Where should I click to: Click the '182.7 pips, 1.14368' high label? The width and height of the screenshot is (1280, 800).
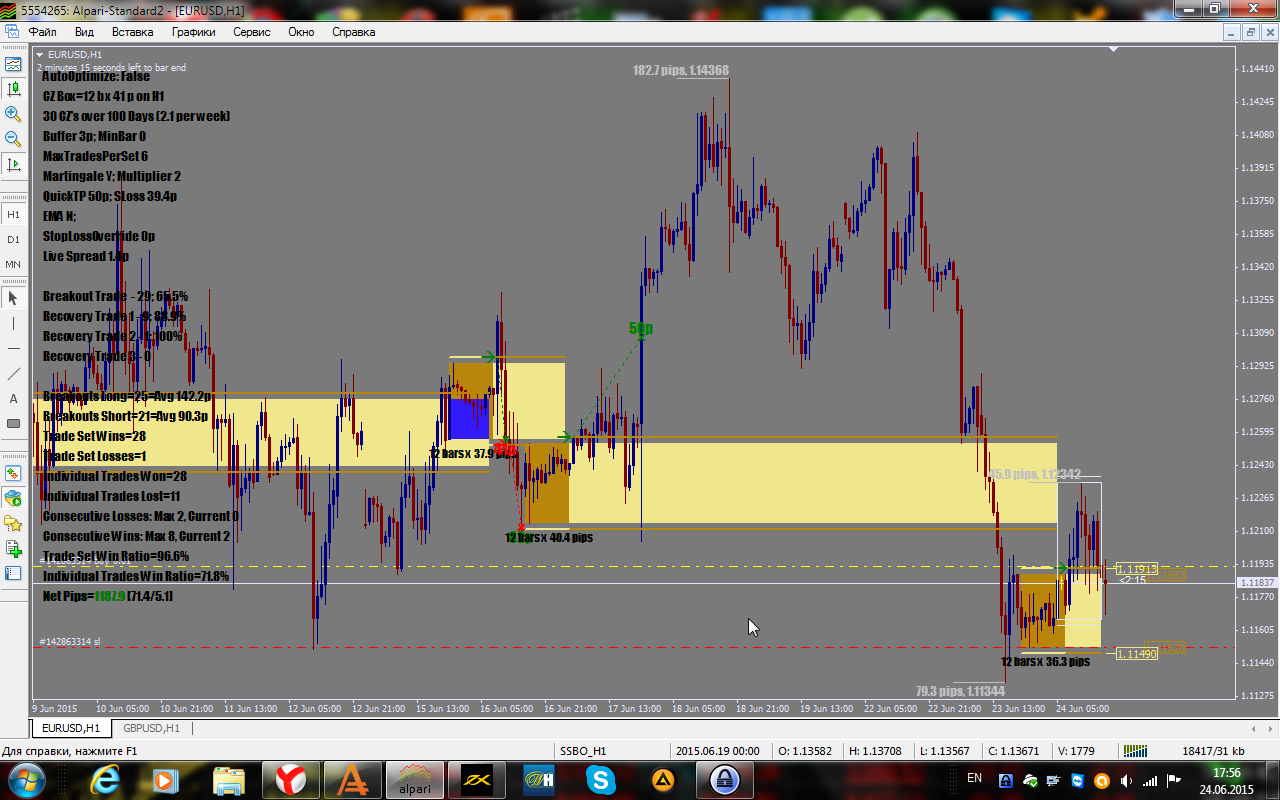[681, 70]
